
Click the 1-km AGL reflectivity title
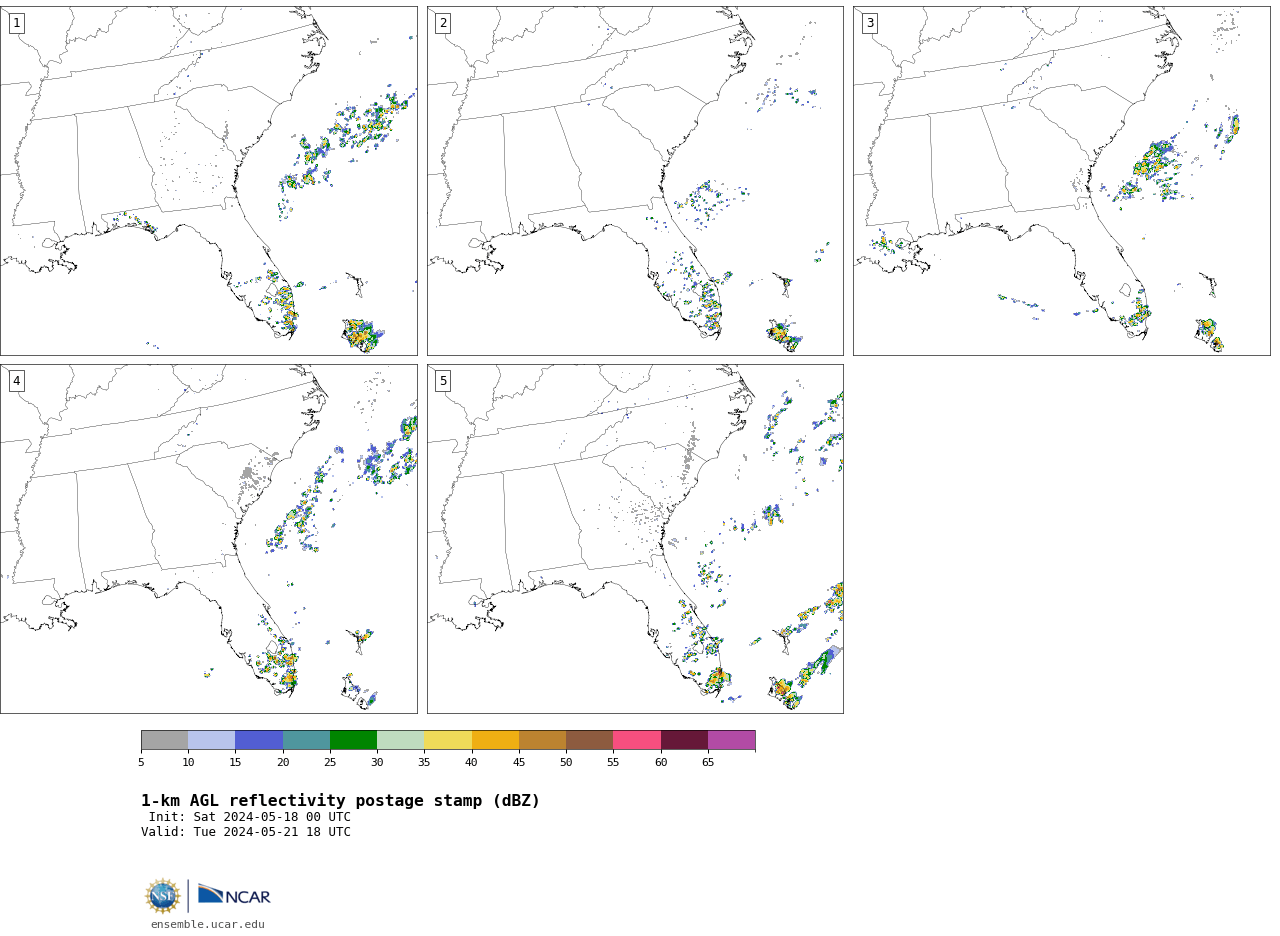pyautogui.click(x=340, y=801)
